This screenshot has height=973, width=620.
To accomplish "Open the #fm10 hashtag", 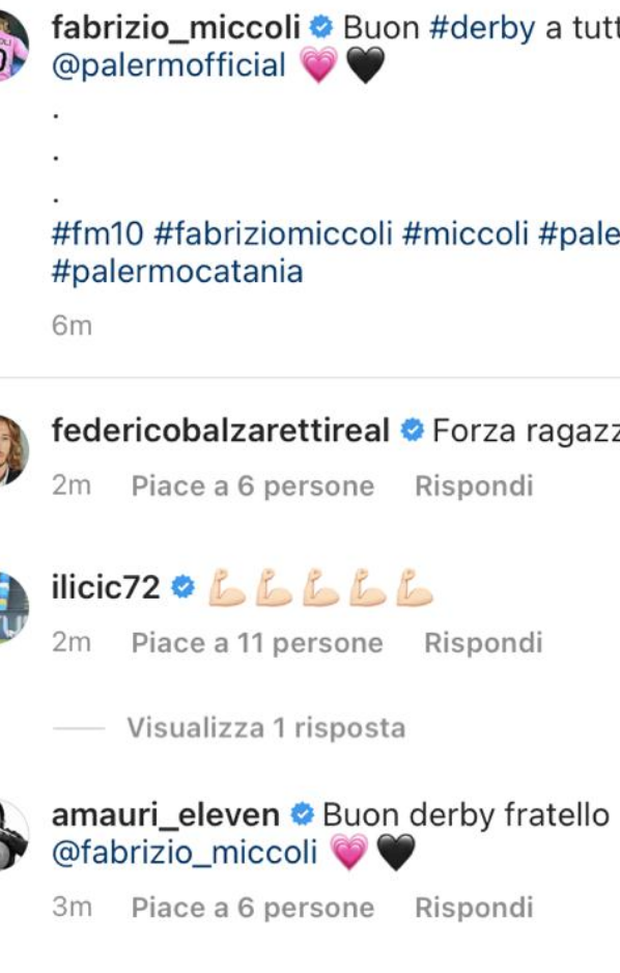I will click(x=98, y=235).
